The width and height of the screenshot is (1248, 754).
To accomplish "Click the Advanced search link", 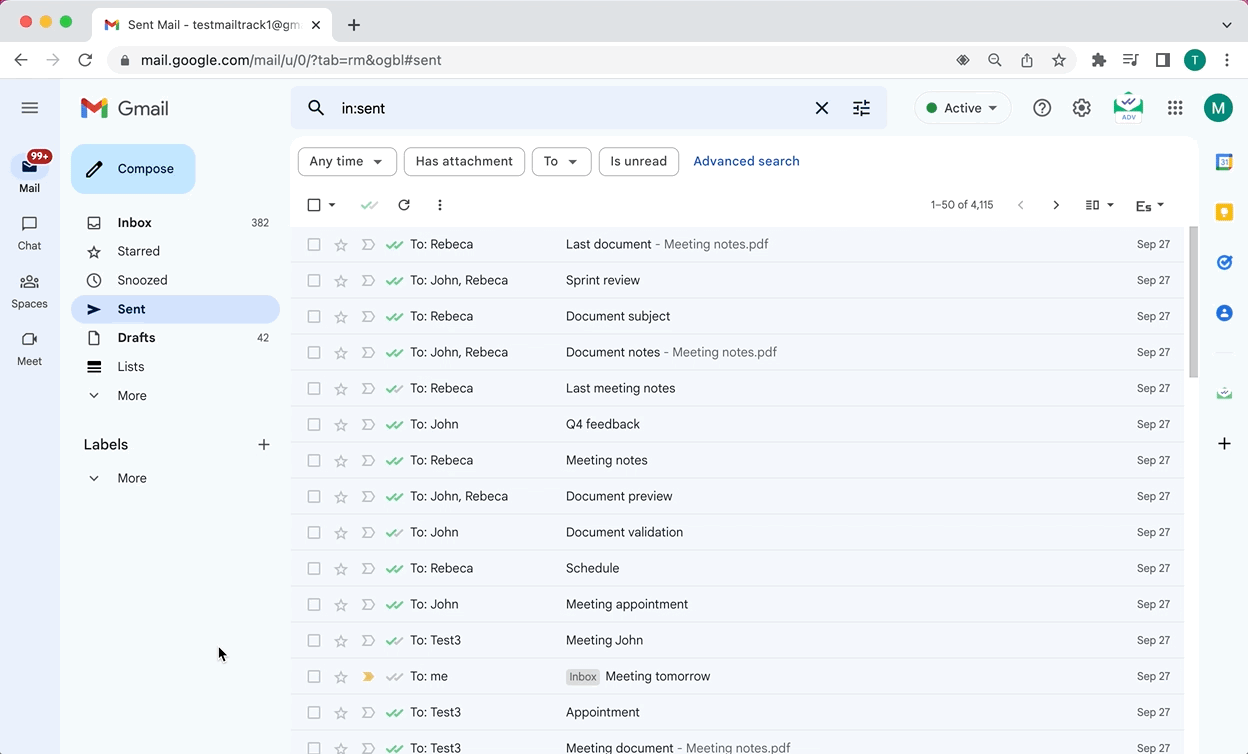I will (x=746, y=161).
